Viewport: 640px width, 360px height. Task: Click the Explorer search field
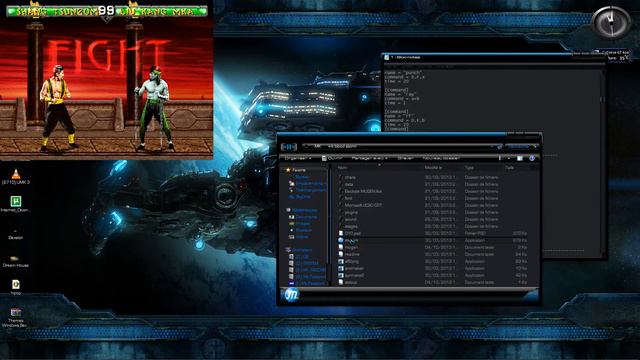(x=521, y=146)
